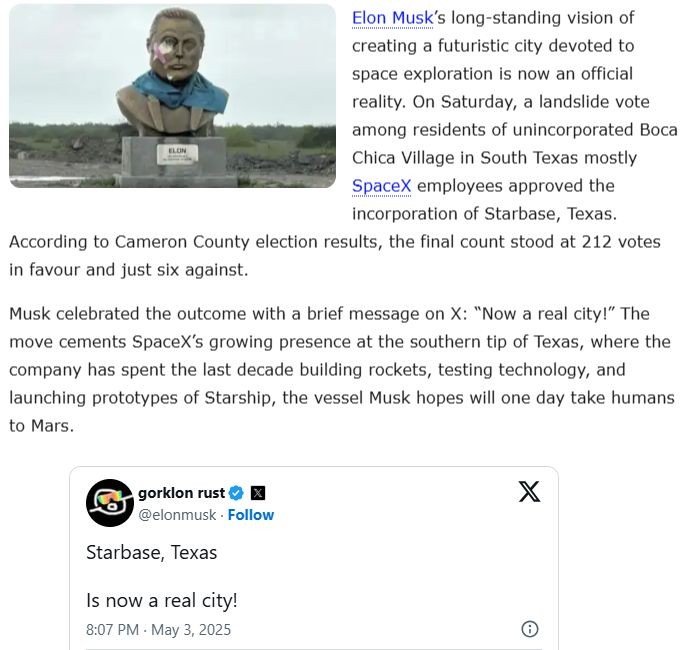Click the "Starbase, Texas" tweet text

click(x=152, y=553)
